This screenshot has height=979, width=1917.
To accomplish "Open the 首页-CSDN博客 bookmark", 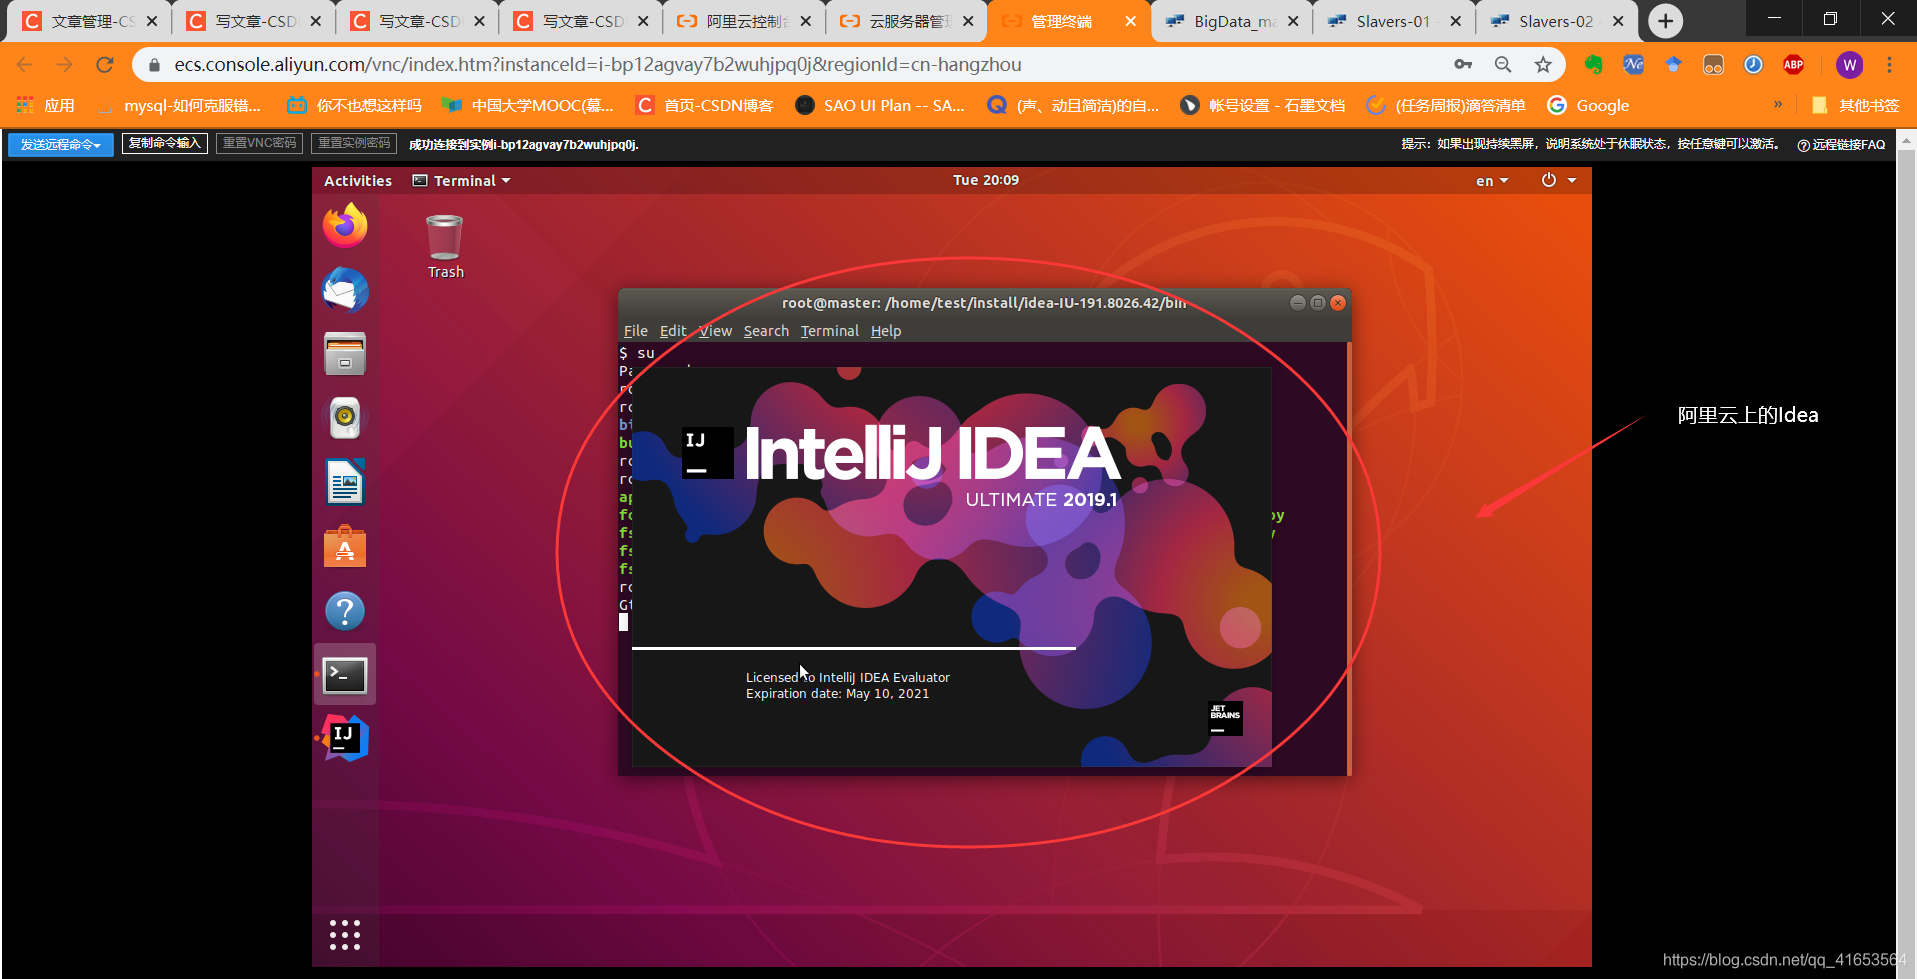I will (x=705, y=105).
